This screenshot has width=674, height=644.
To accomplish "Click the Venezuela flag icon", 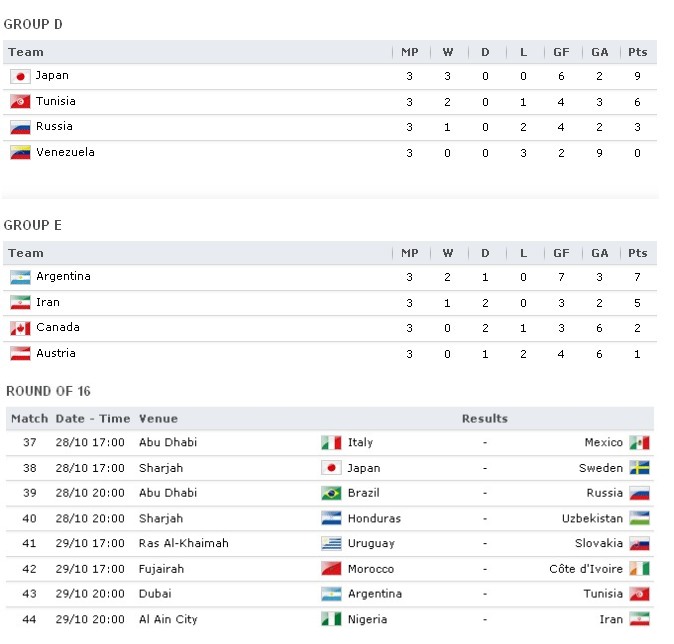I will coord(20,153).
